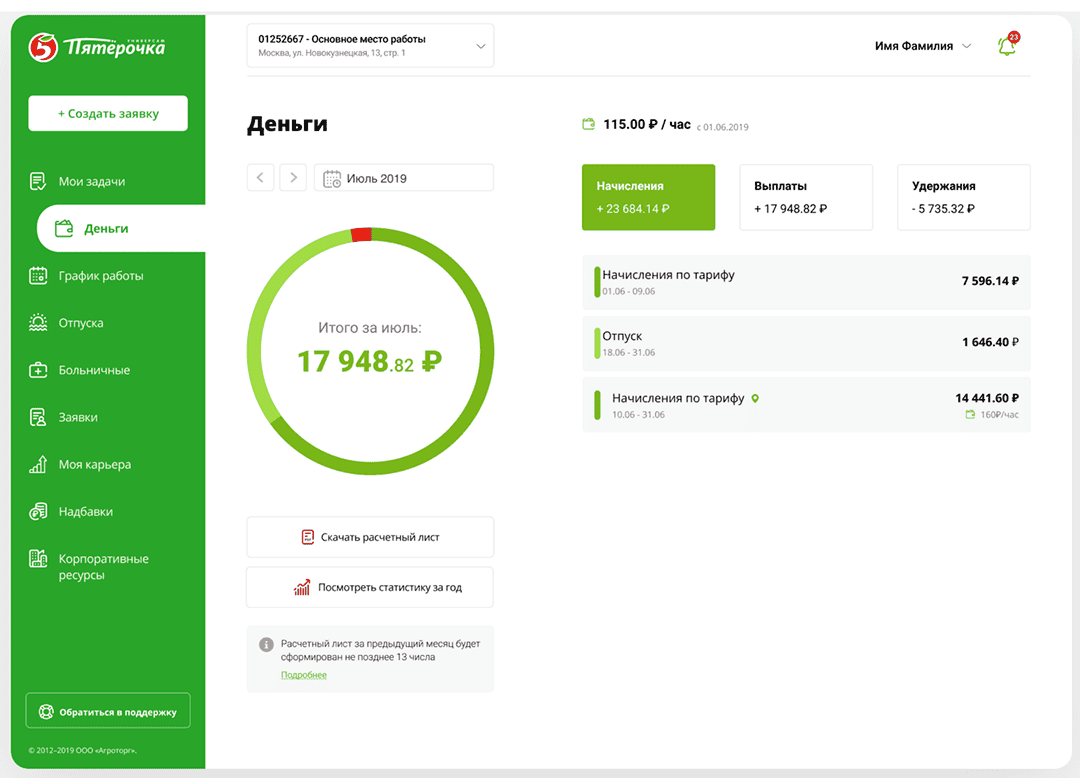Expand the workplace dropdown showing 01252667
1080x778 pixels.
[370, 45]
